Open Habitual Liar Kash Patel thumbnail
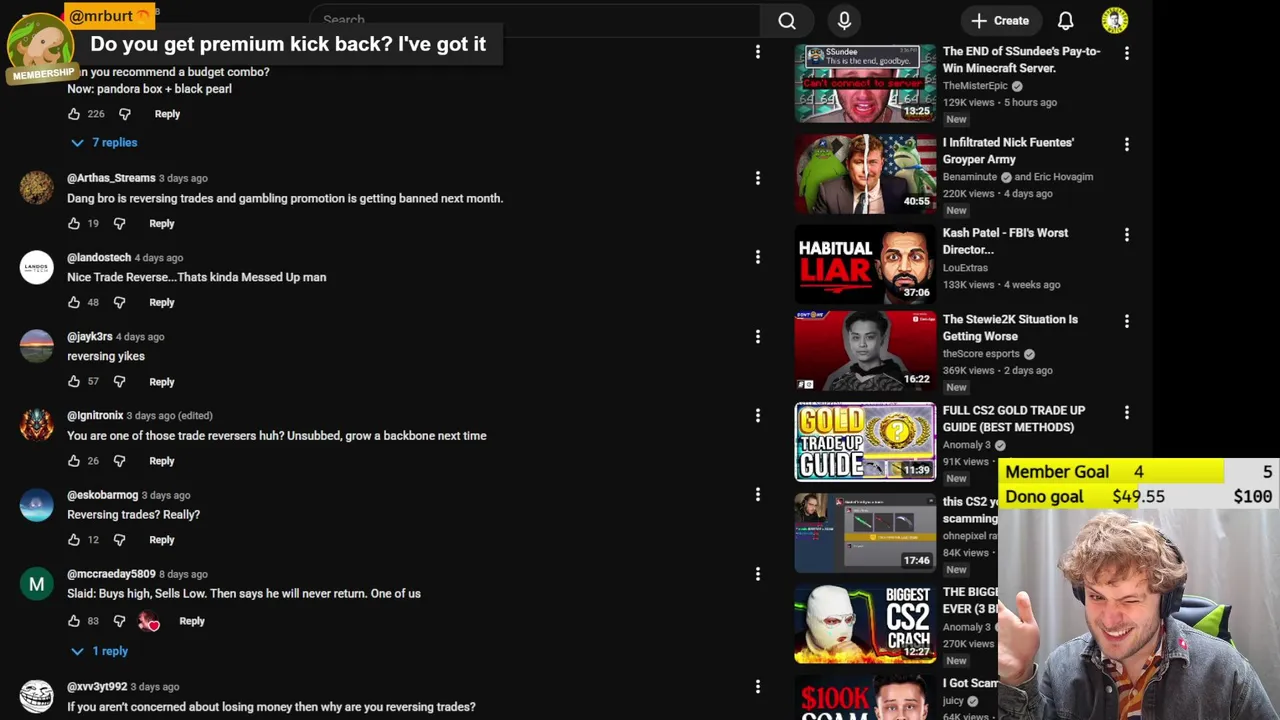Screen dimensions: 1280x720 [x=865, y=264]
